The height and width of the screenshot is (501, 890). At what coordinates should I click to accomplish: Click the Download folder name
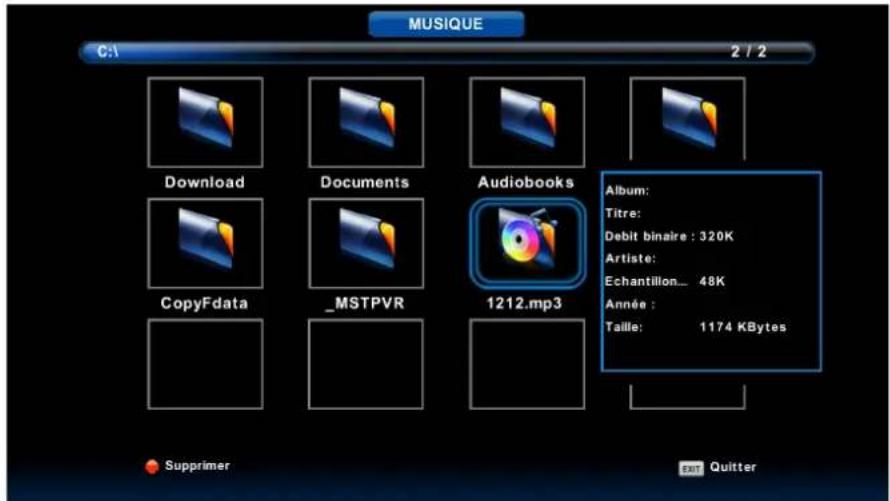(x=205, y=182)
